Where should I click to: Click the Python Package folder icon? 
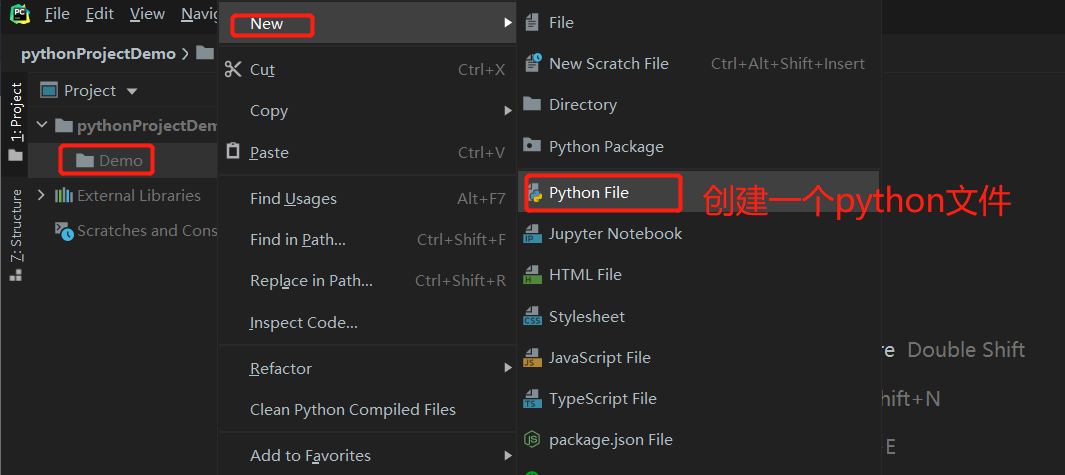click(x=532, y=145)
